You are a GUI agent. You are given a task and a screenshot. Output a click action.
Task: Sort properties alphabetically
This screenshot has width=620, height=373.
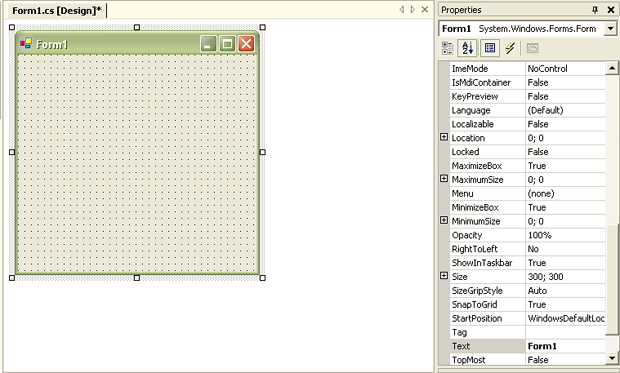(467, 48)
